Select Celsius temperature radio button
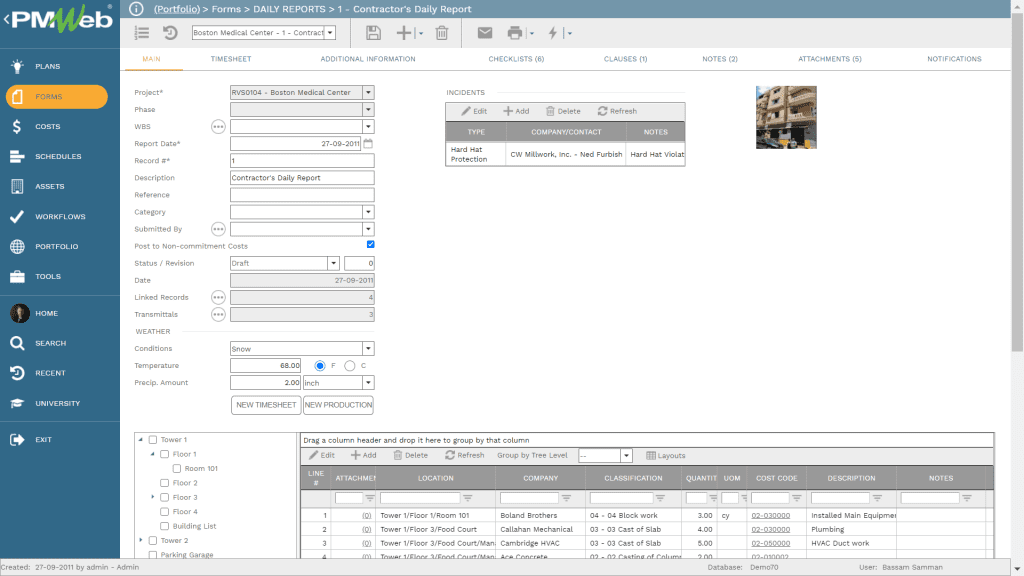Image resolution: width=1024 pixels, height=576 pixels. click(x=350, y=366)
